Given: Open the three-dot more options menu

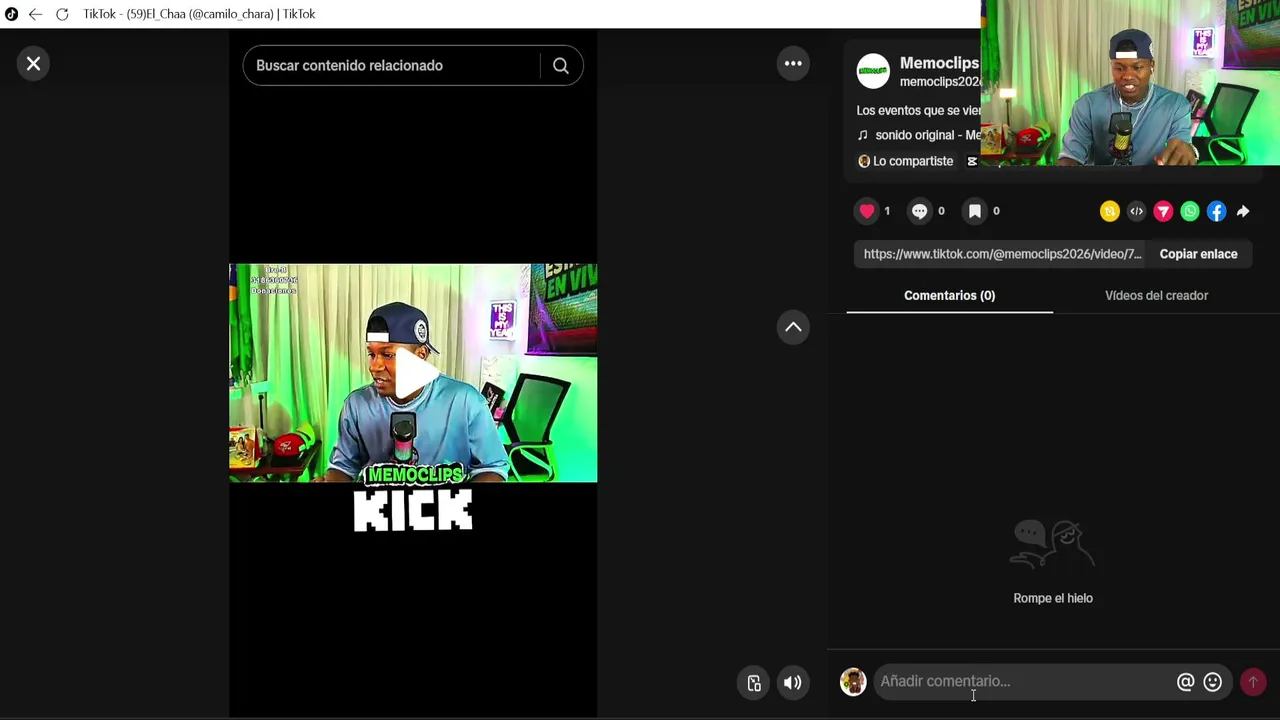Looking at the screenshot, I should coord(793,64).
